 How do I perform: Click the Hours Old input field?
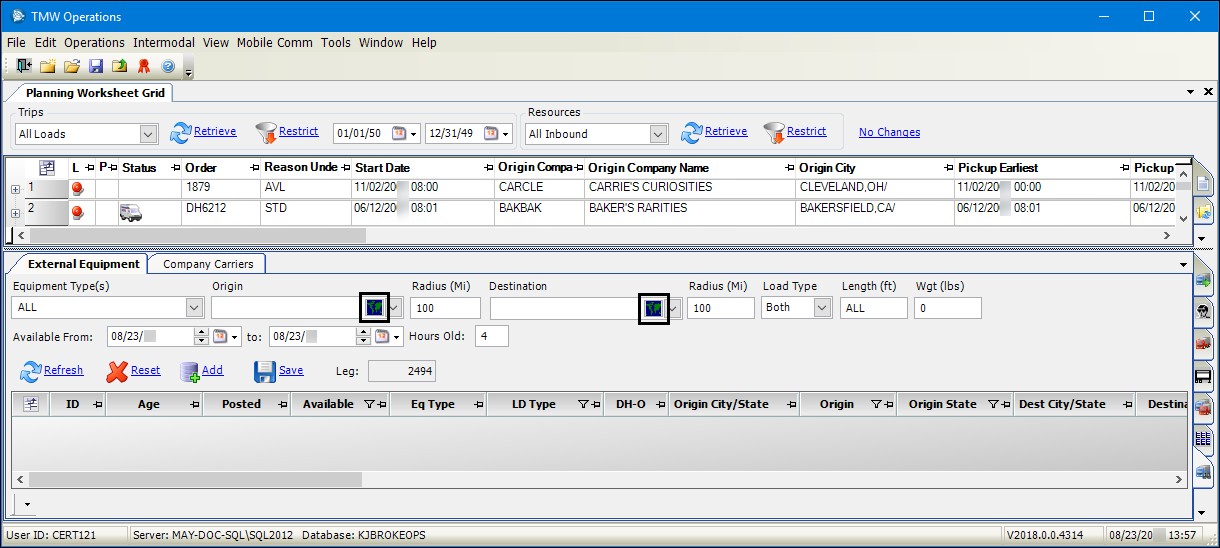pyautogui.click(x=492, y=336)
